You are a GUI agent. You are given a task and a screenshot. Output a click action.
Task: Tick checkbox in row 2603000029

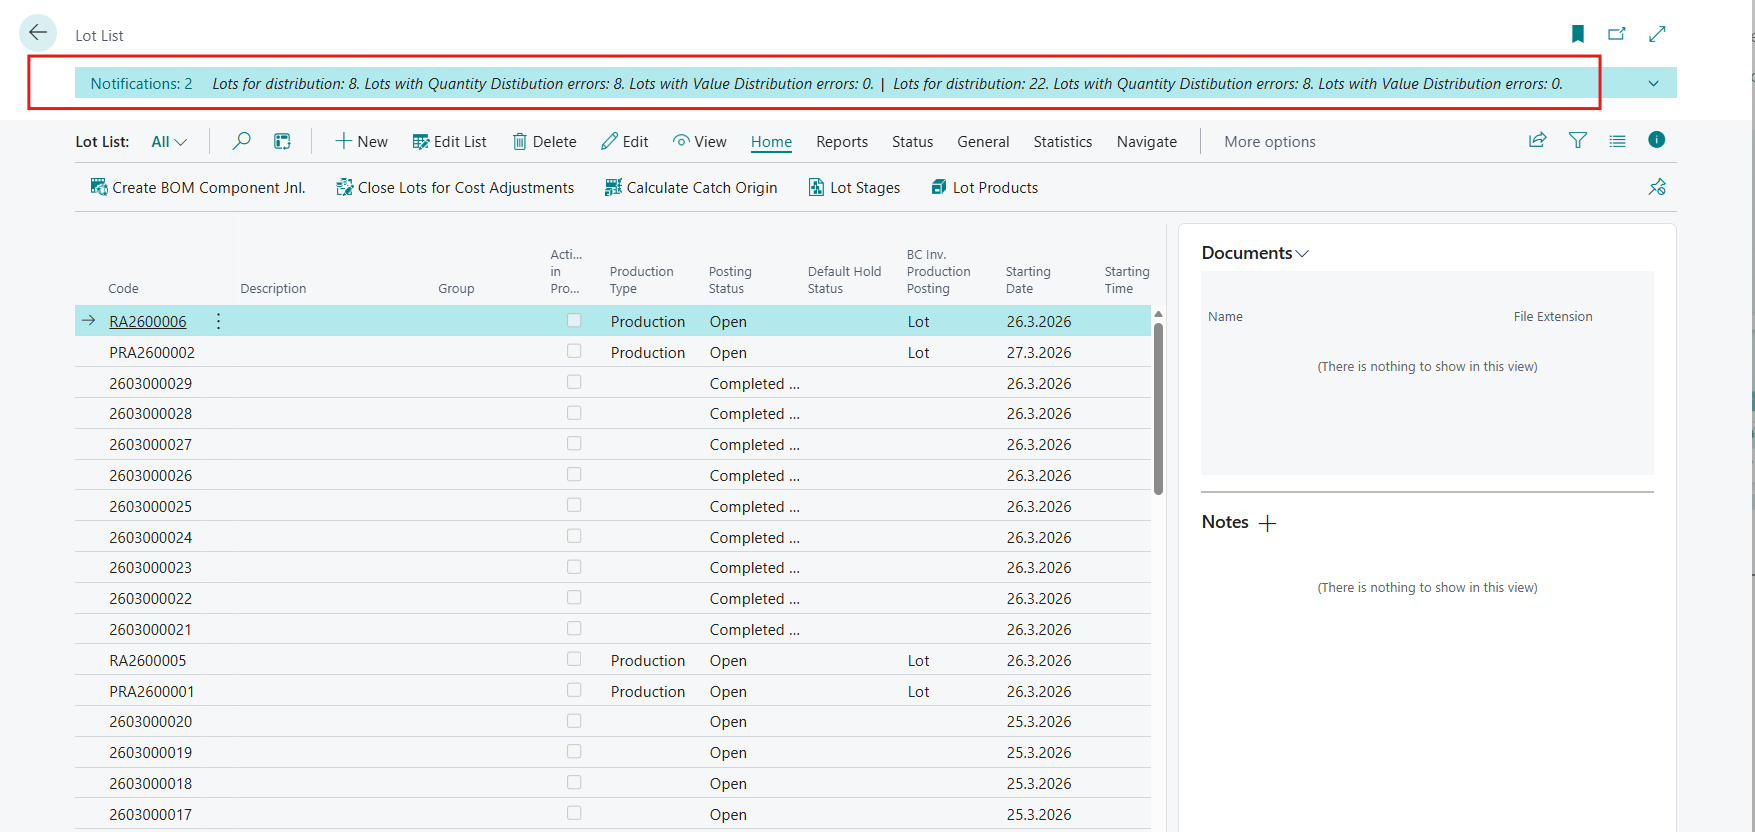pos(574,382)
